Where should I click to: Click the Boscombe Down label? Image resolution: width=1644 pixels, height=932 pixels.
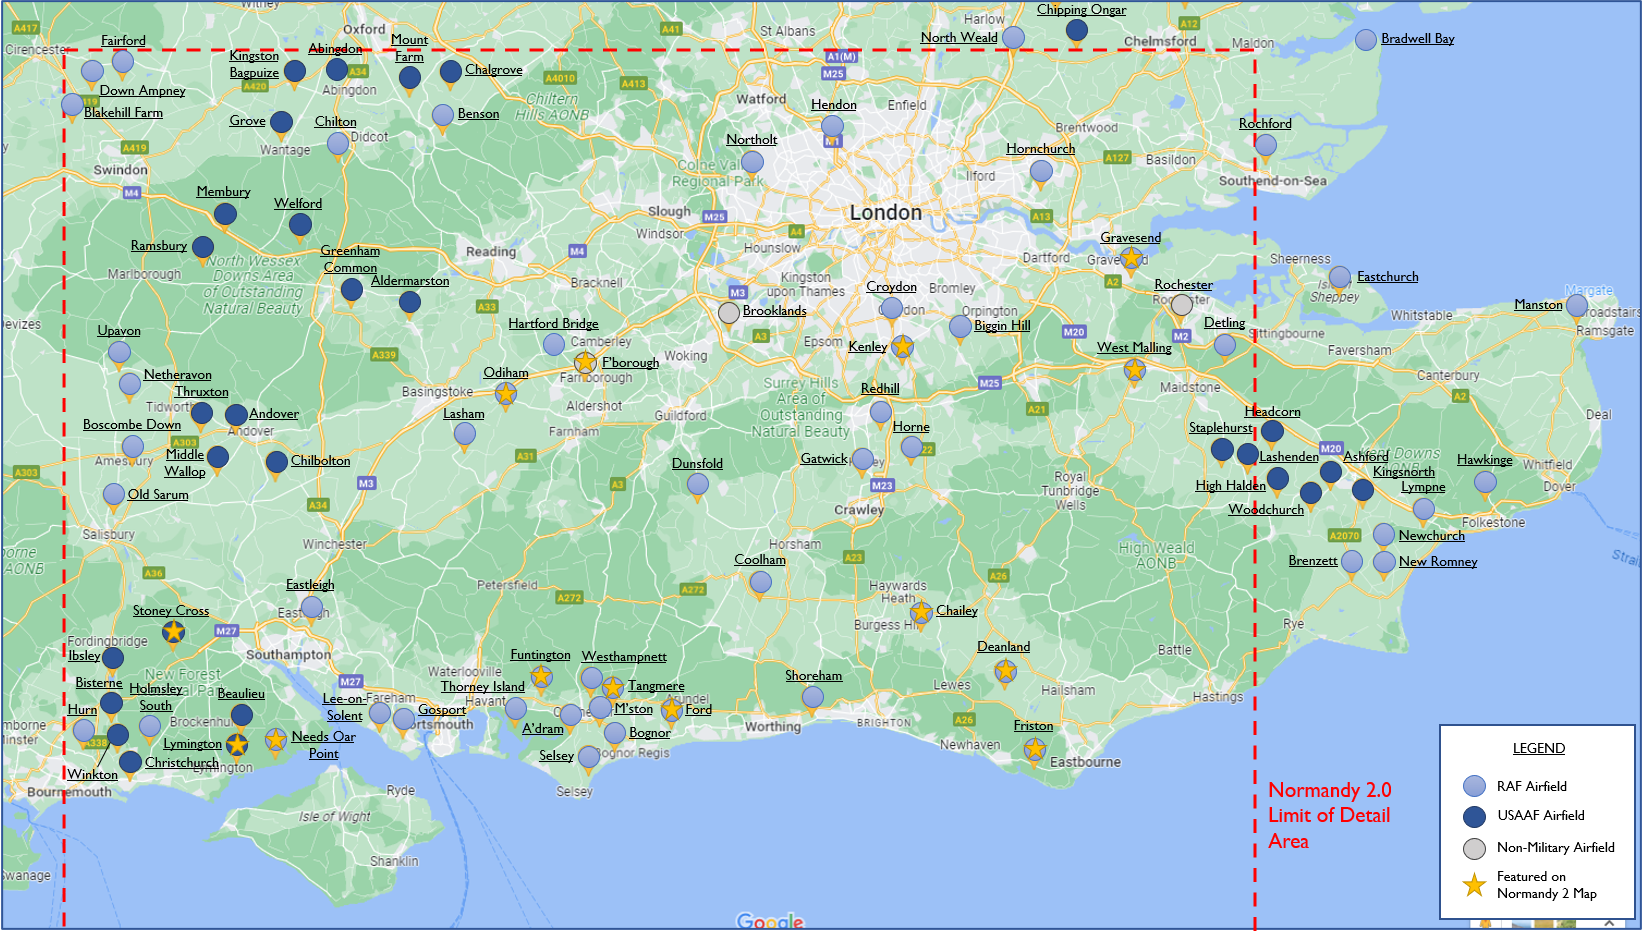coord(132,424)
